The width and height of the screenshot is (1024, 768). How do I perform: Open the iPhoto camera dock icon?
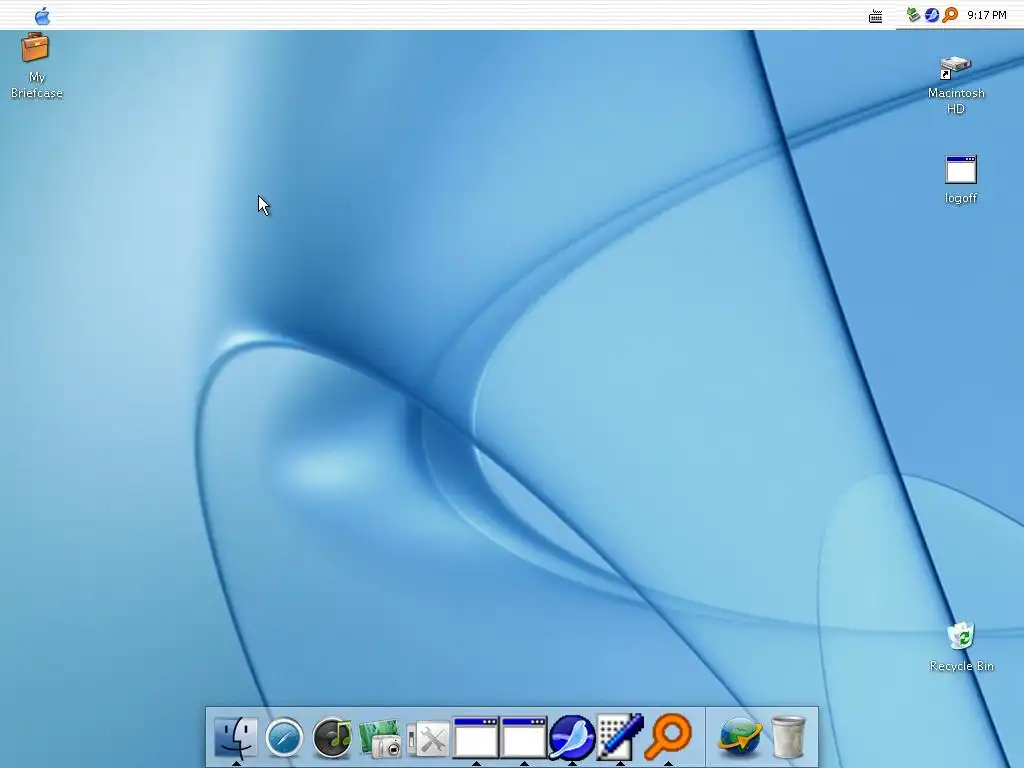(380, 739)
